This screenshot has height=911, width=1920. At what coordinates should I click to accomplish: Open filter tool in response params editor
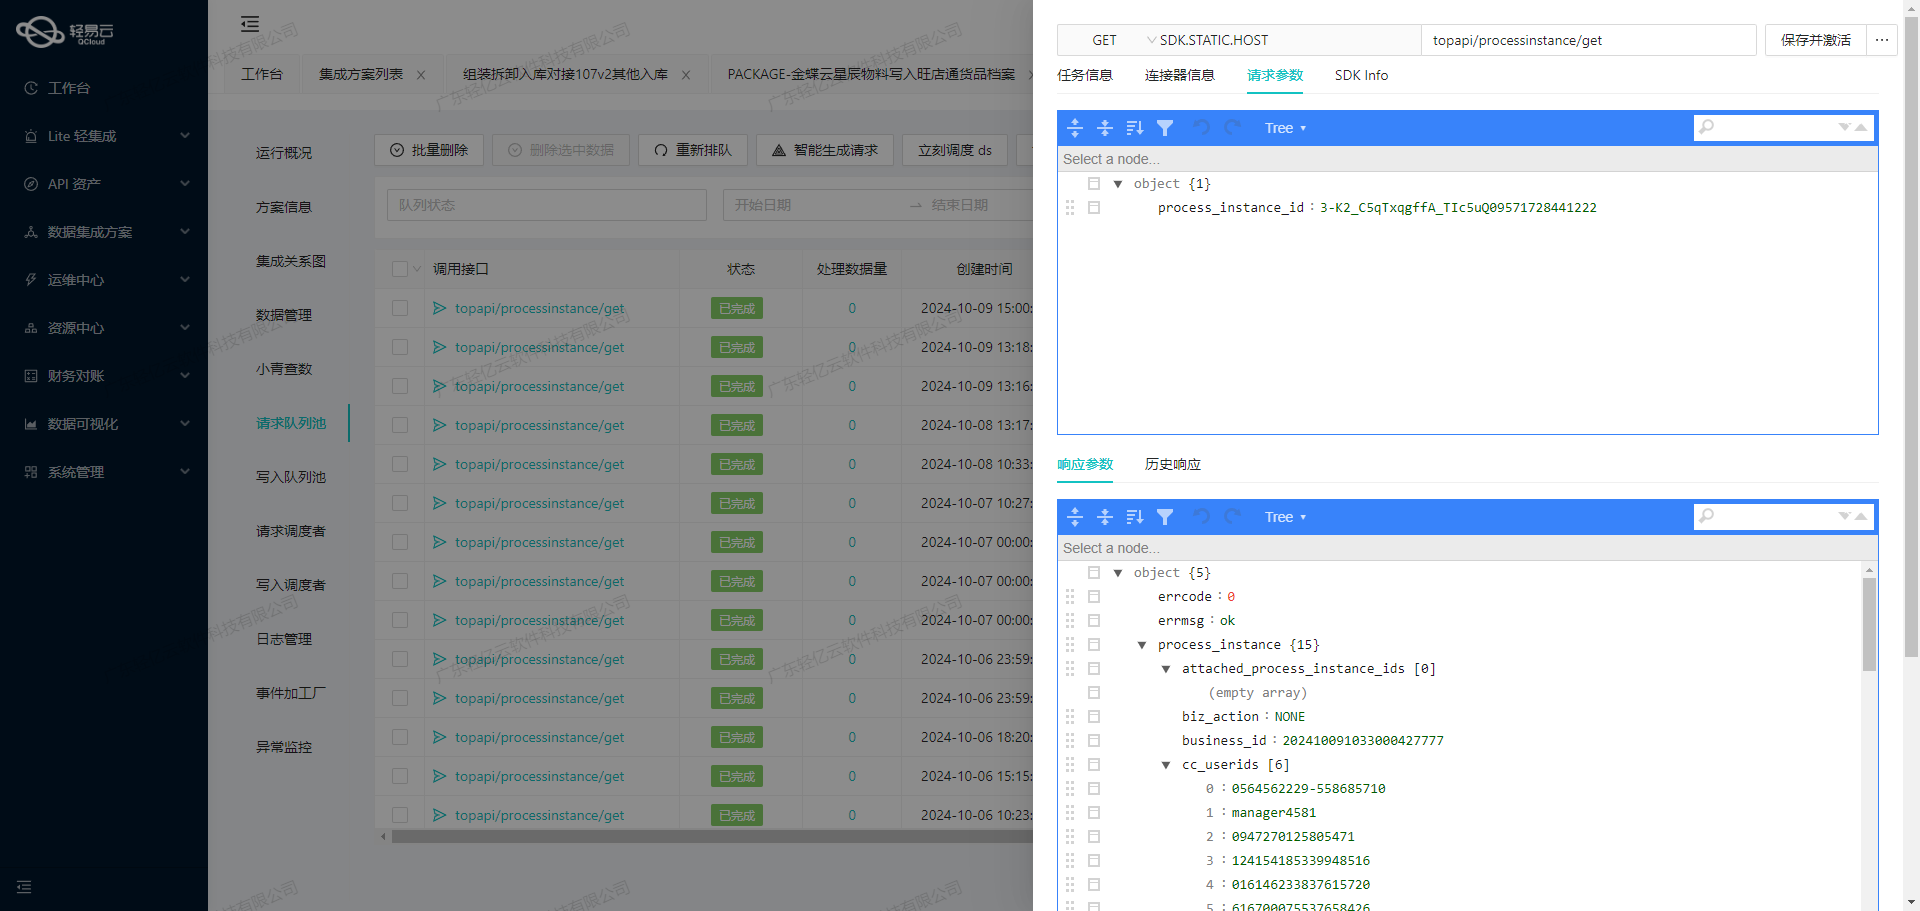[x=1165, y=517]
